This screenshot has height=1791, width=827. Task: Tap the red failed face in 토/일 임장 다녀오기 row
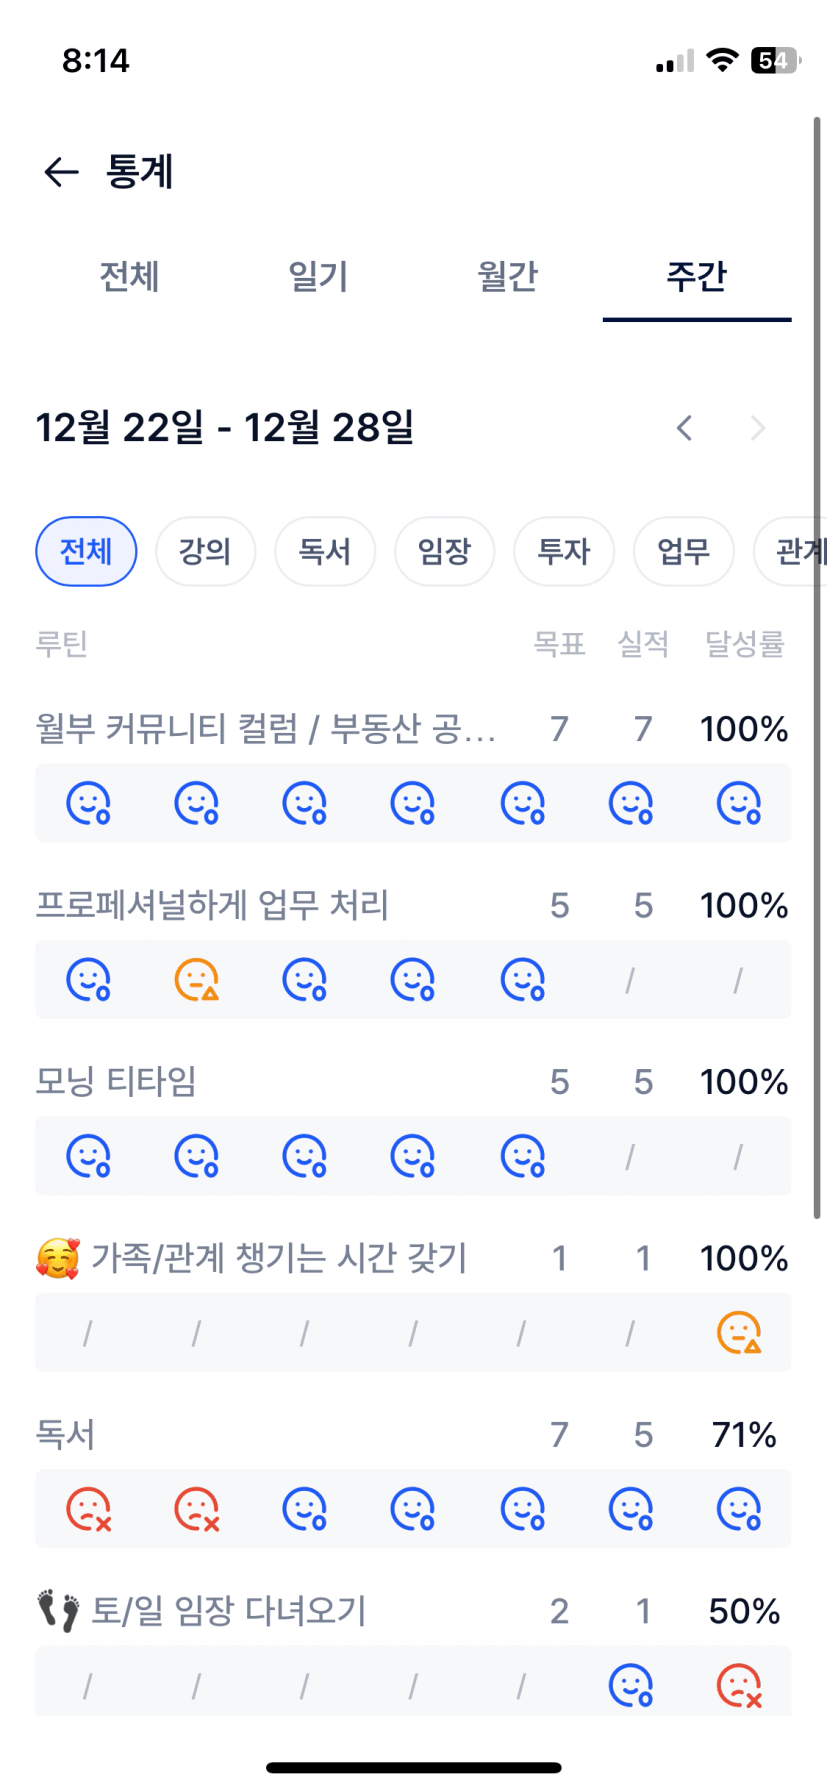pyautogui.click(x=739, y=1686)
